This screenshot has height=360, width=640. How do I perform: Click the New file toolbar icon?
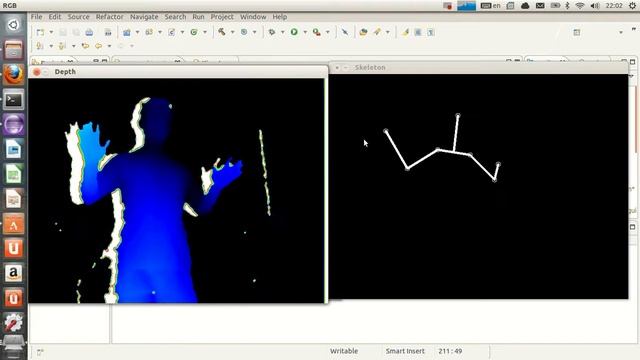[40, 32]
